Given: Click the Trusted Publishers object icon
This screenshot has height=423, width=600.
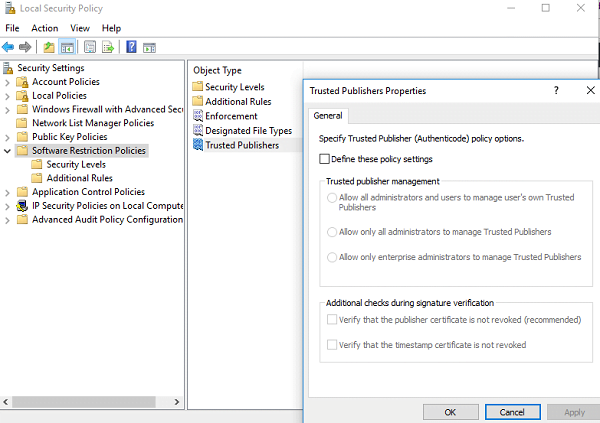Looking at the screenshot, I should tap(198, 145).
